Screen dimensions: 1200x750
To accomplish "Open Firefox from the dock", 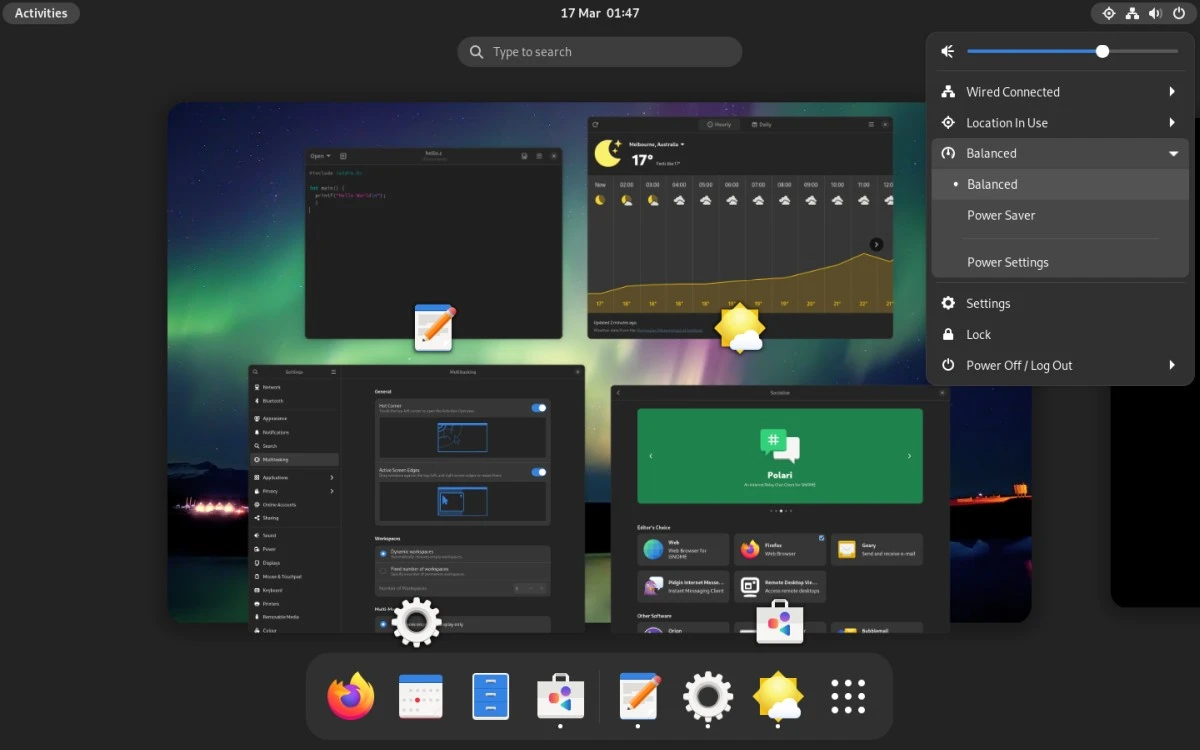I will pos(348,696).
